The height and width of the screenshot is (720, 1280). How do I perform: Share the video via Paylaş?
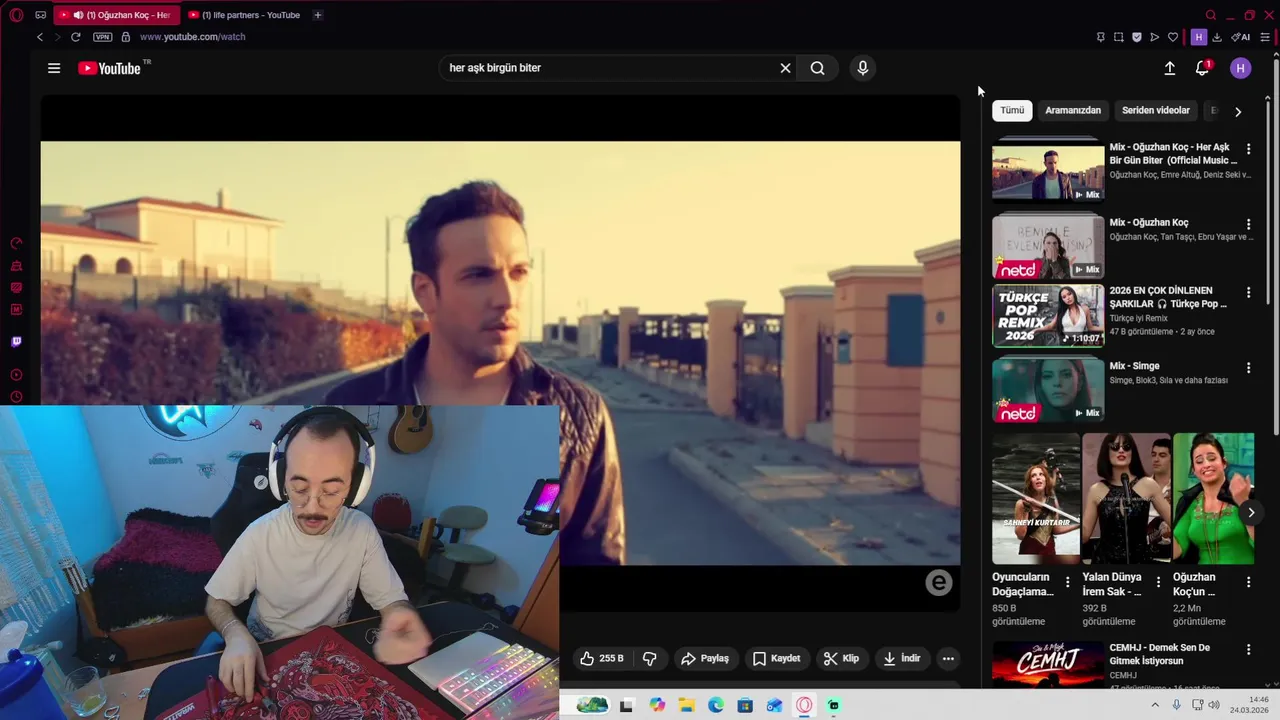(705, 658)
